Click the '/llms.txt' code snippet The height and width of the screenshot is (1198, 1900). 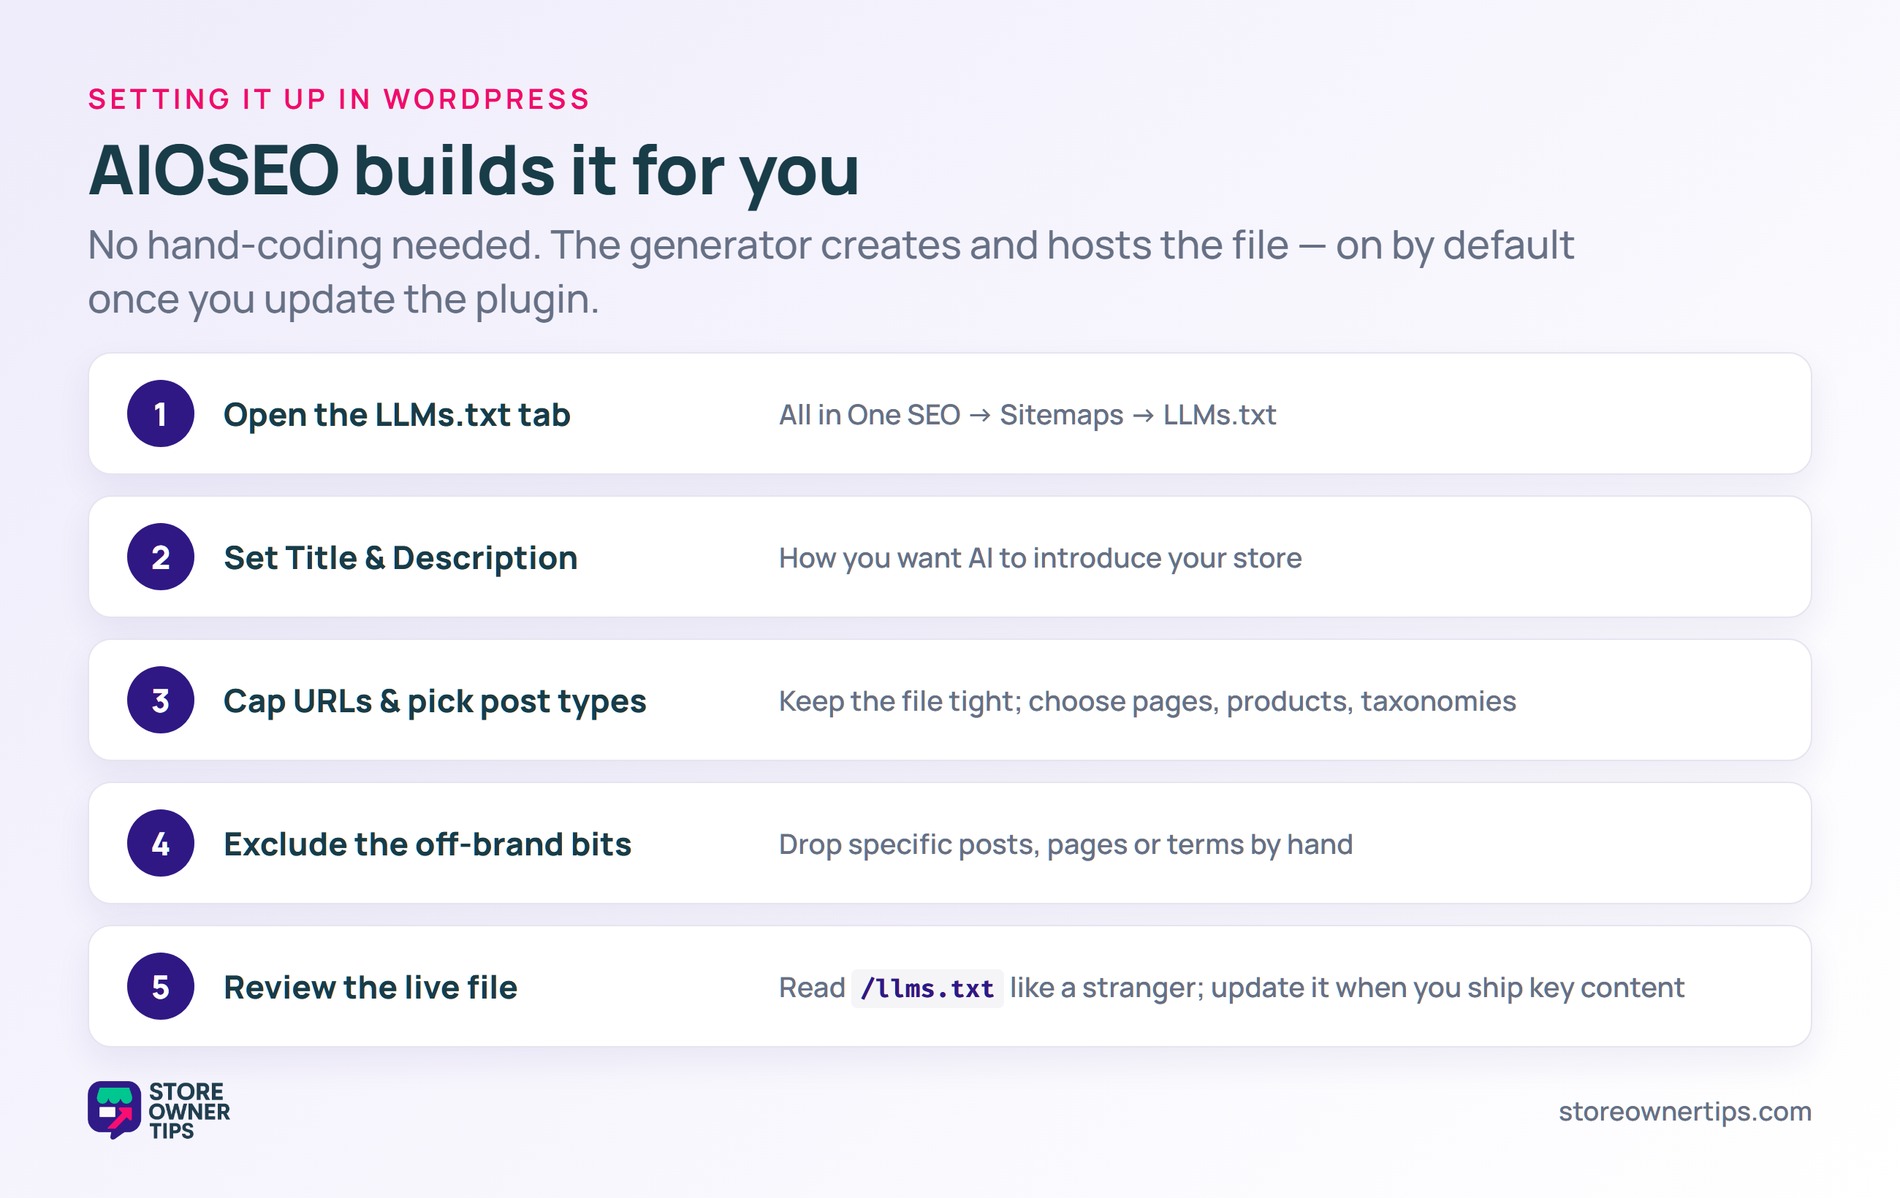927,988
